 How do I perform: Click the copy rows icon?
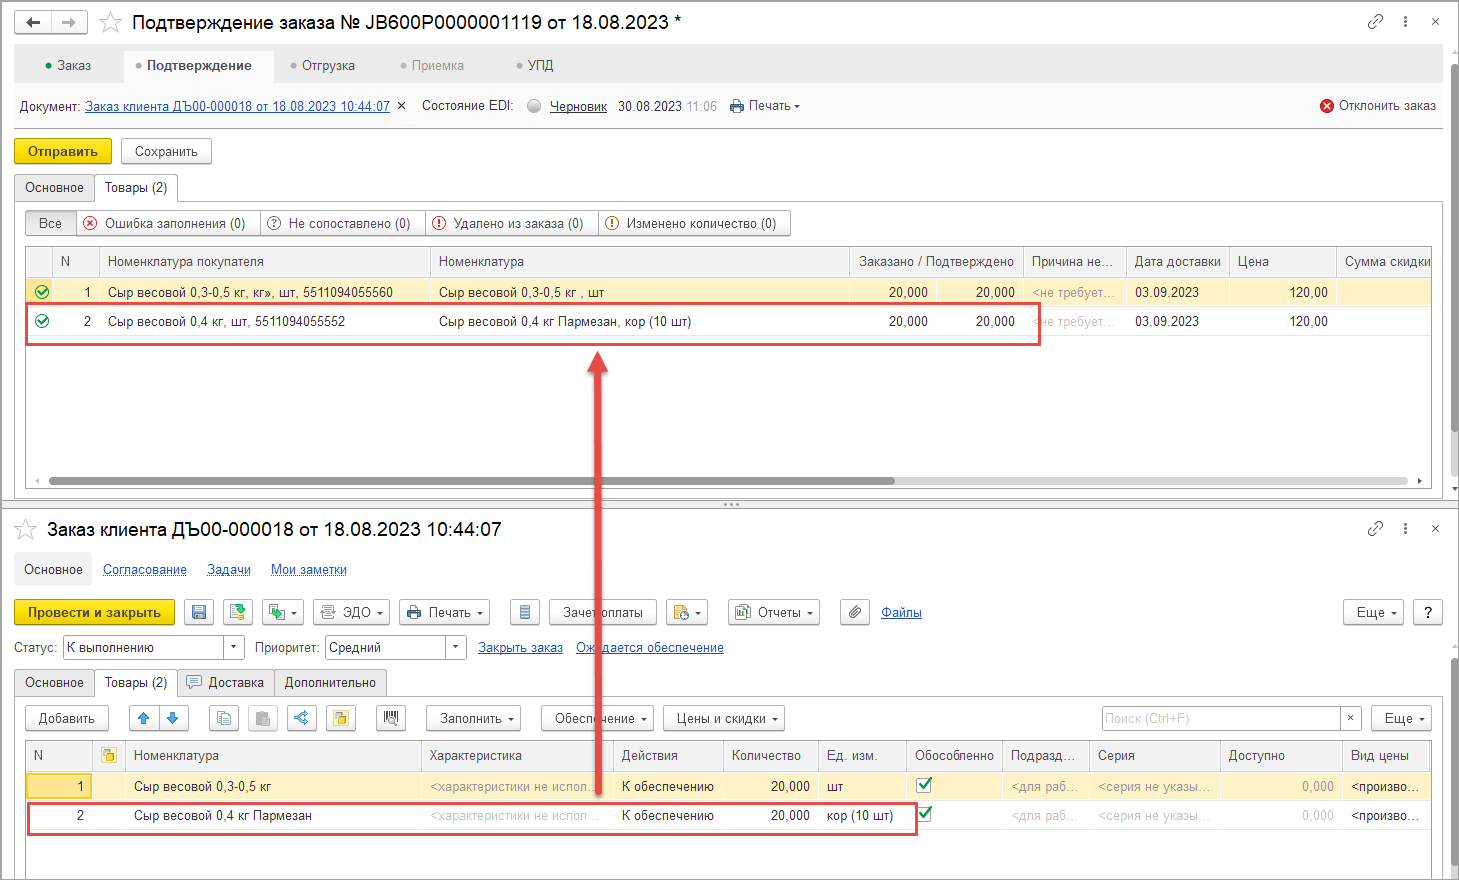(x=224, y=718)
